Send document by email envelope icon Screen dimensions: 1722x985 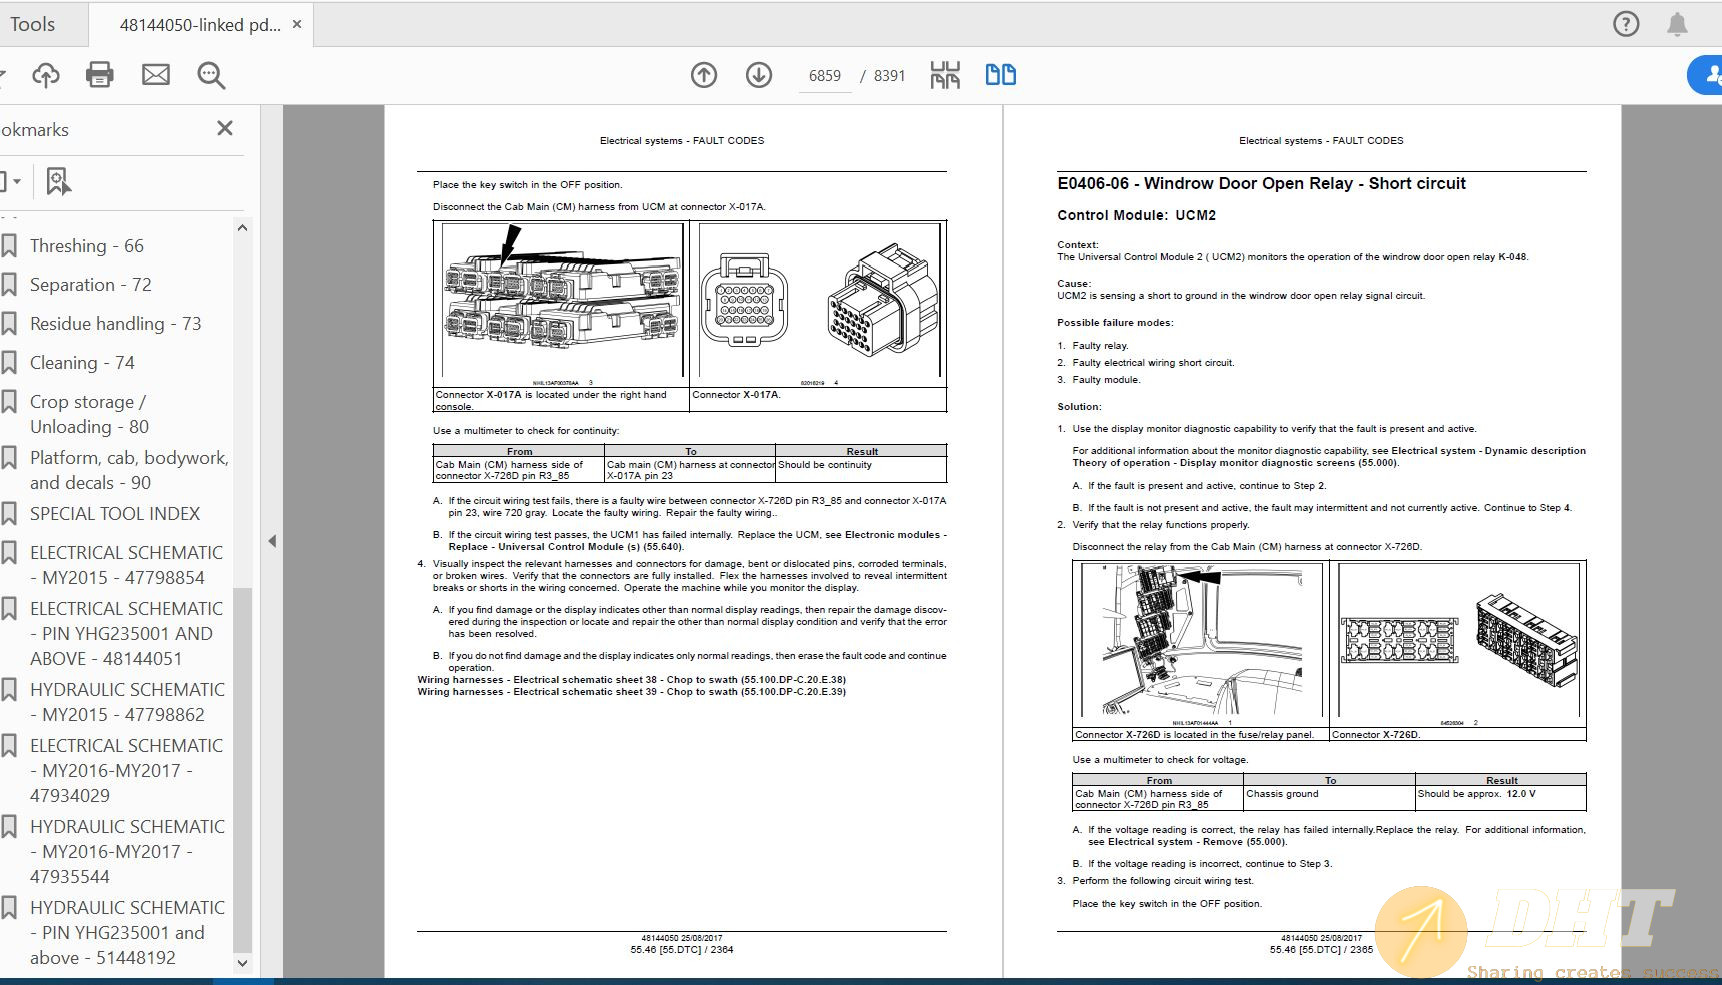coord(155,75)
